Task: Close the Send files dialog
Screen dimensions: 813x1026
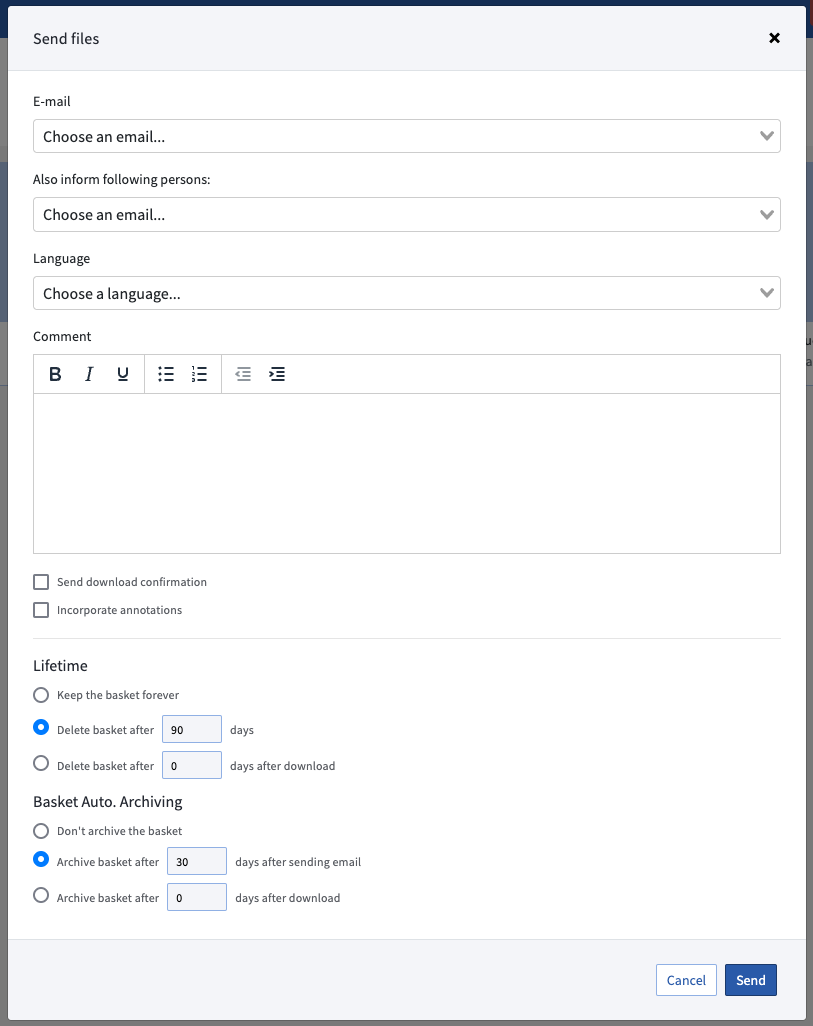Action: 774,38
